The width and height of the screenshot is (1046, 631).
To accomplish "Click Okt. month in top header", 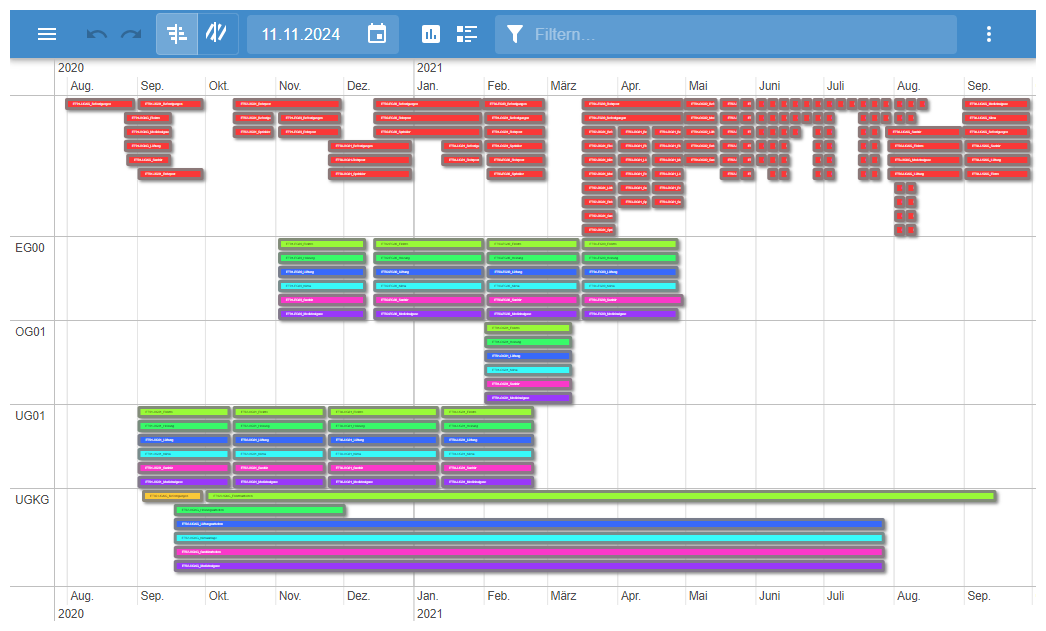I will pos(219,86).
